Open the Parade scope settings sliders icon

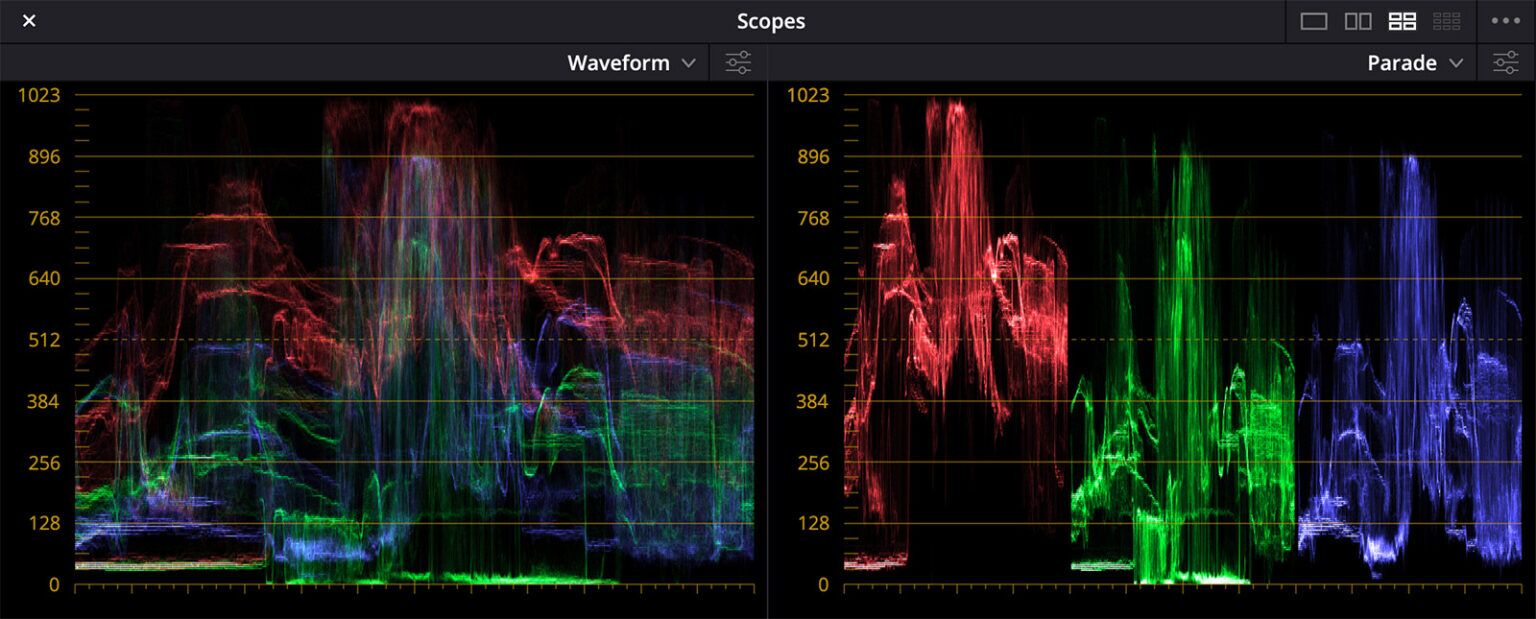pyautogui.click(x=1507, y=62)
